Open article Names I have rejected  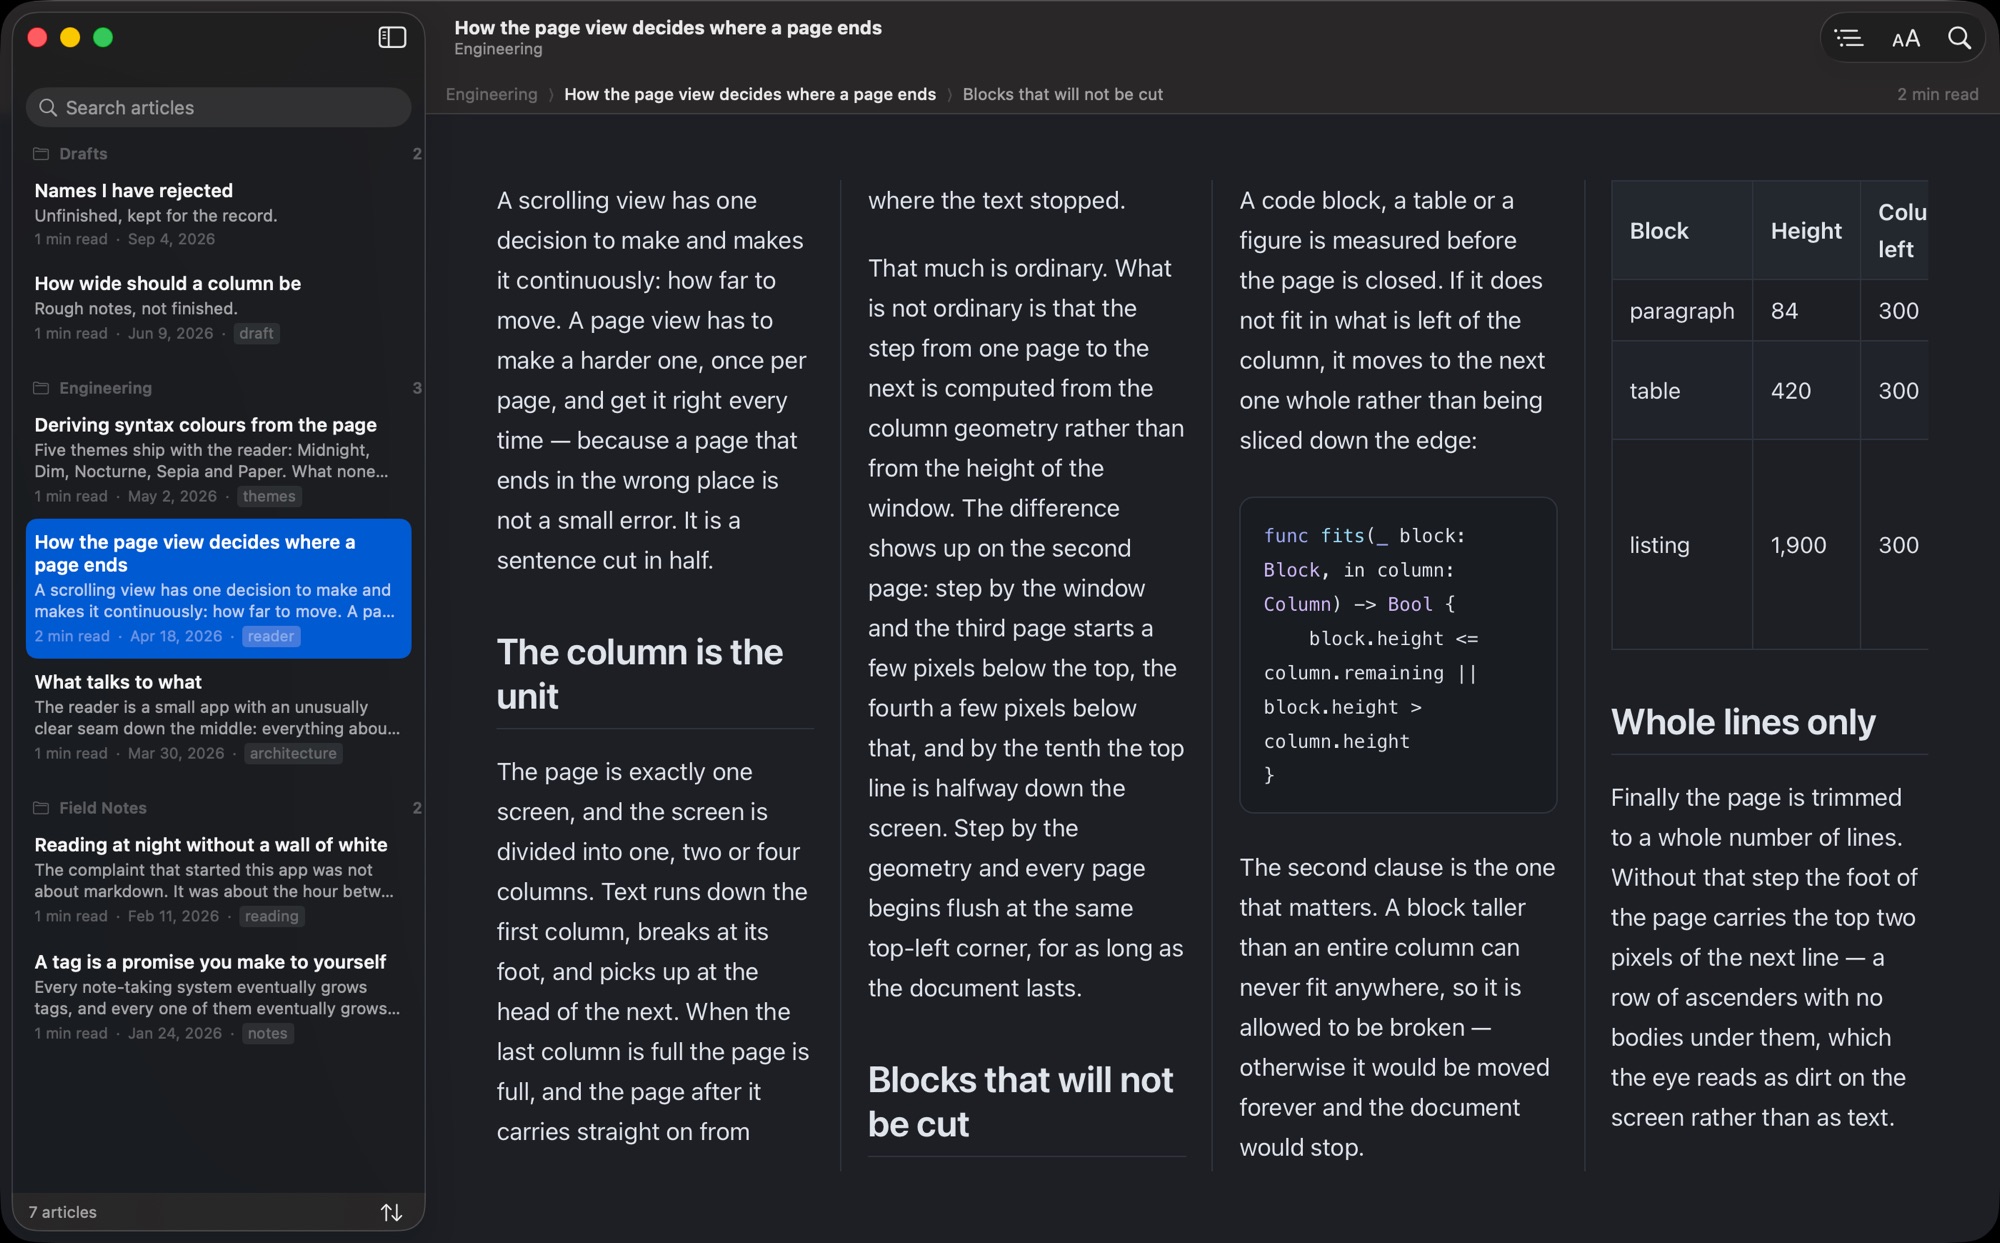(x=219, y=214)
